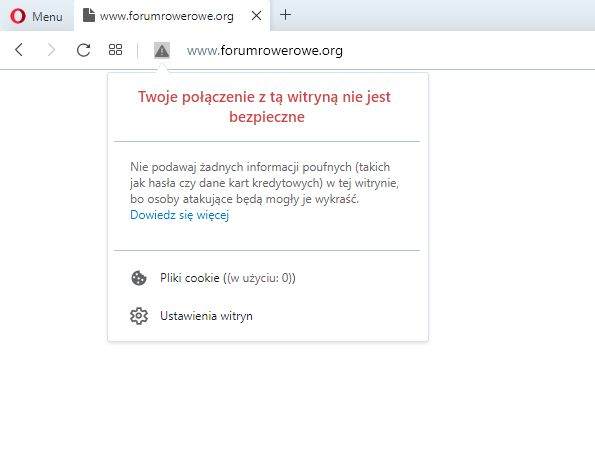Viewport: 595px width, 453px height.
Task: Click the warning description paragraph text
Action: 264,183
